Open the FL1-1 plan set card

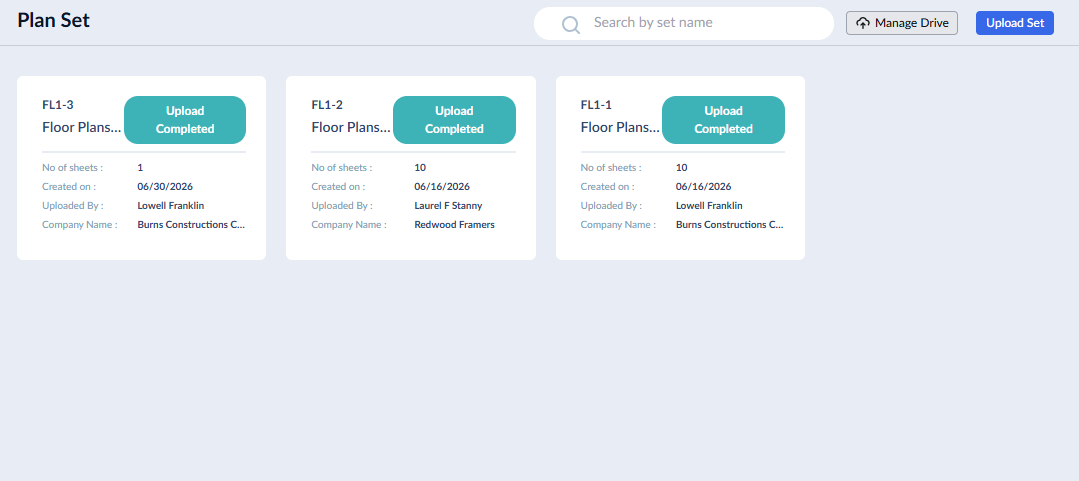680,168
